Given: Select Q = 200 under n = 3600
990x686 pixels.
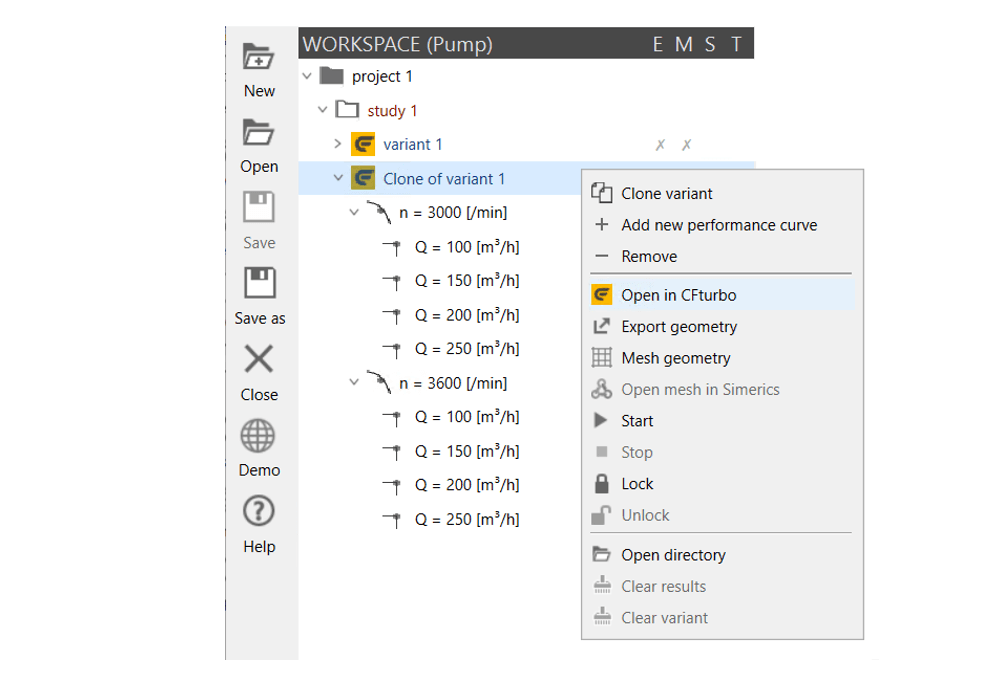Looking at the screenshot, I should pyautogui.click(x=467, y=485).
